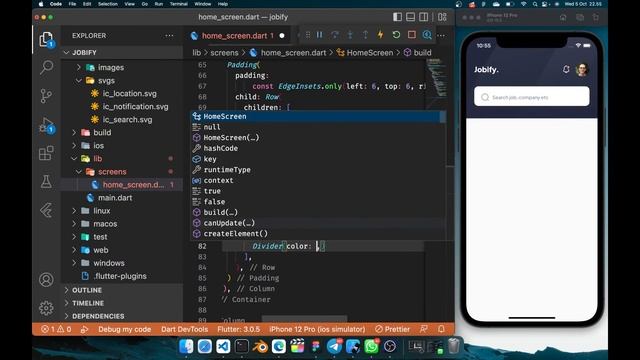Toggle the primary side bar layout icon
This screenshot has width=640, height=360.
[x=397, y=17]
